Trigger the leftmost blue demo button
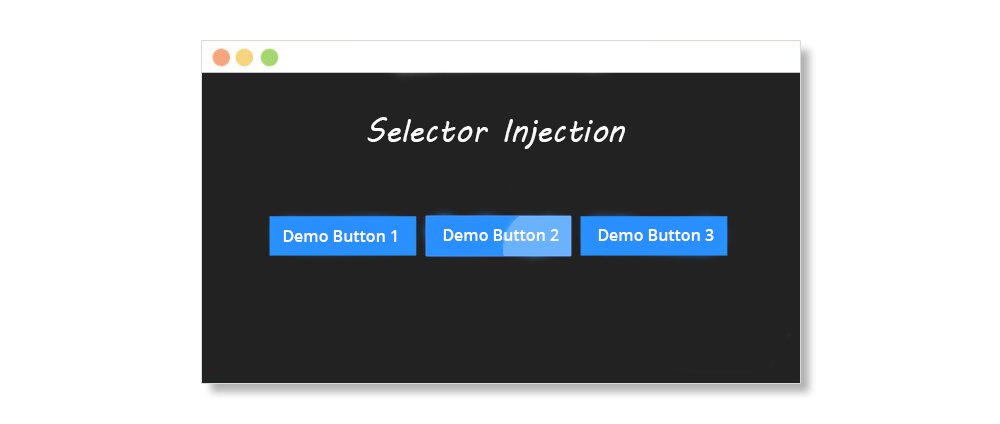The height and width of the screenshot is (424, 1000). tap(342, 236)
